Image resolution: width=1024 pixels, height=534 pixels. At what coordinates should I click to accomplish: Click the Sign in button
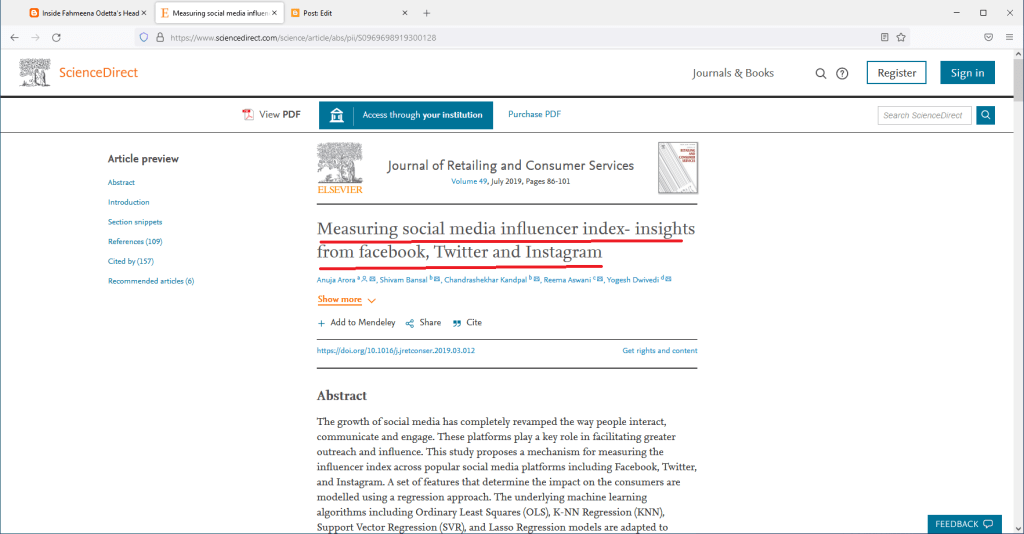pos(967,73)
